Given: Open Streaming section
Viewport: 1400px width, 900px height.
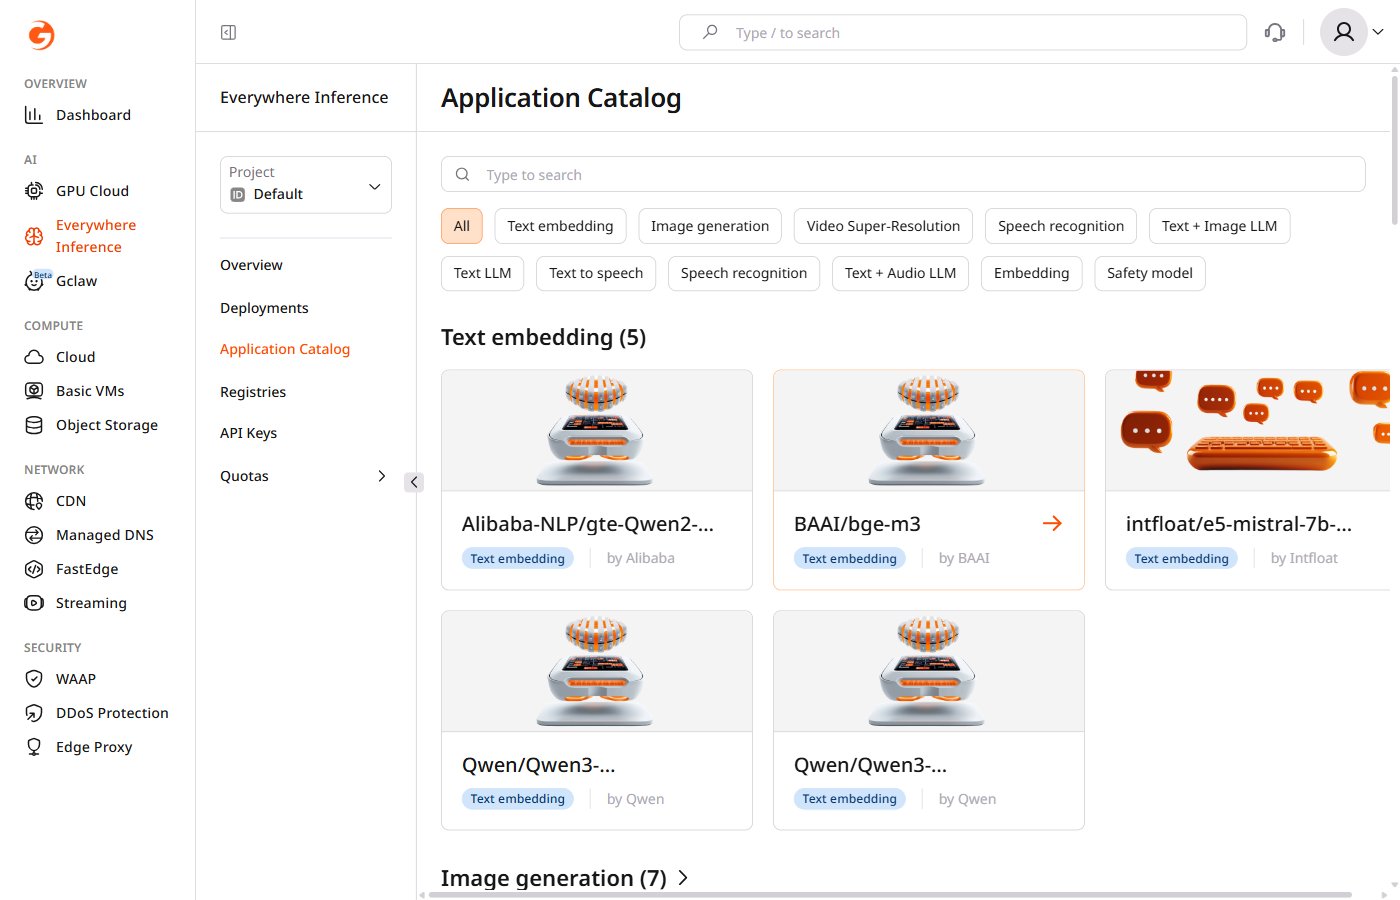Looking at the screenshot, I should pos(91,603).
